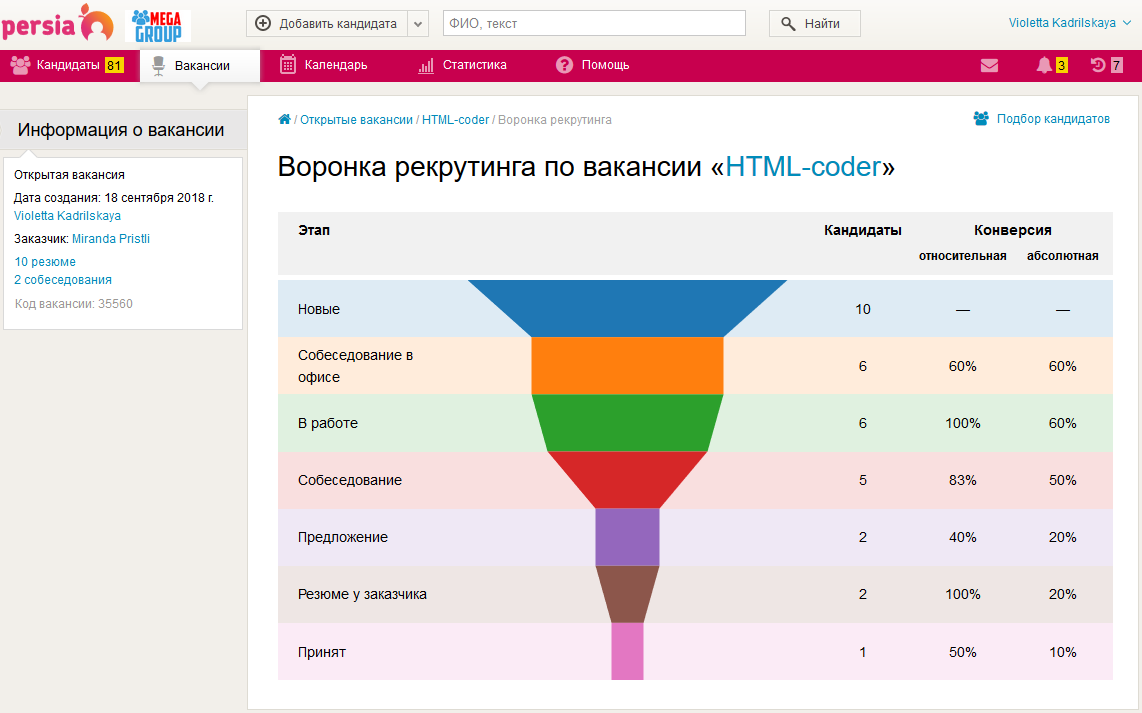This screenshot has width=1142, height=713.
Task: Click the абсолютная column subheader
Action: click(x=1063, y=256)
